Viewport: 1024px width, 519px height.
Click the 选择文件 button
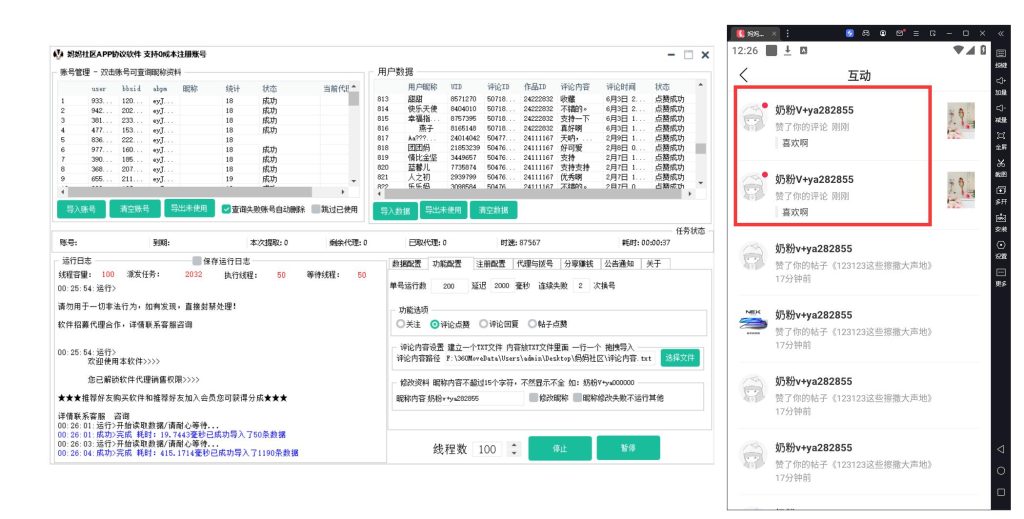point(680,357)
